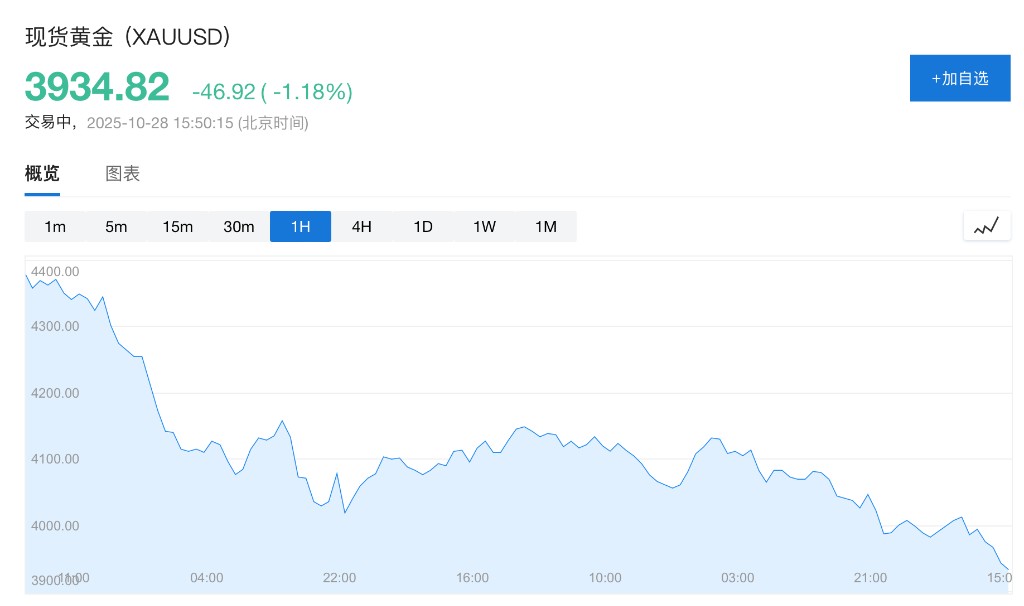Click the -46.92 (-1.18%) change value
This screenshot has width=1024, height=606.
272,92
